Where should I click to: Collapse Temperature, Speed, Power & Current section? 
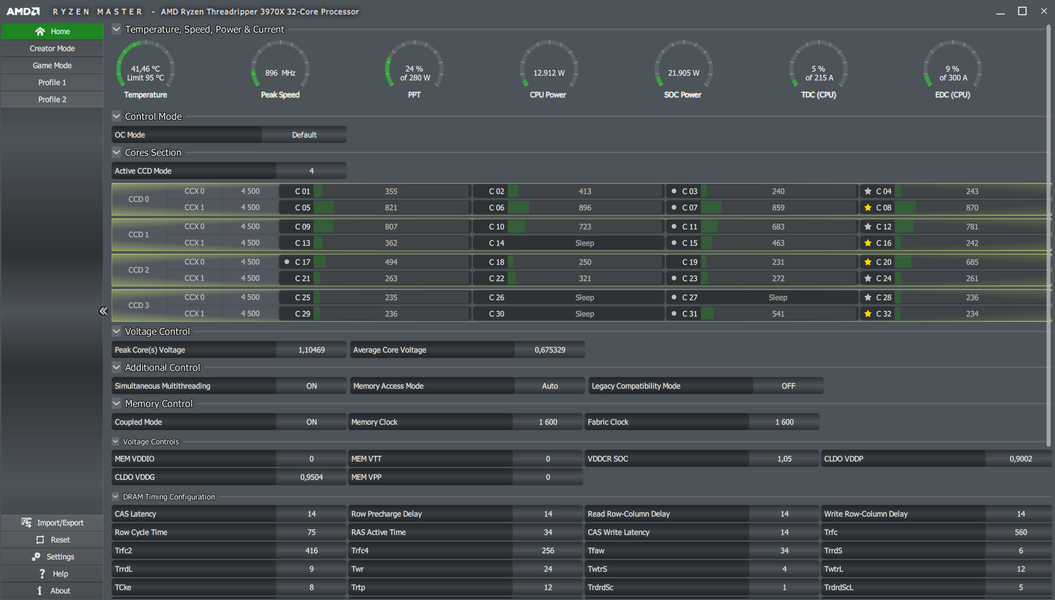(116, 29)
